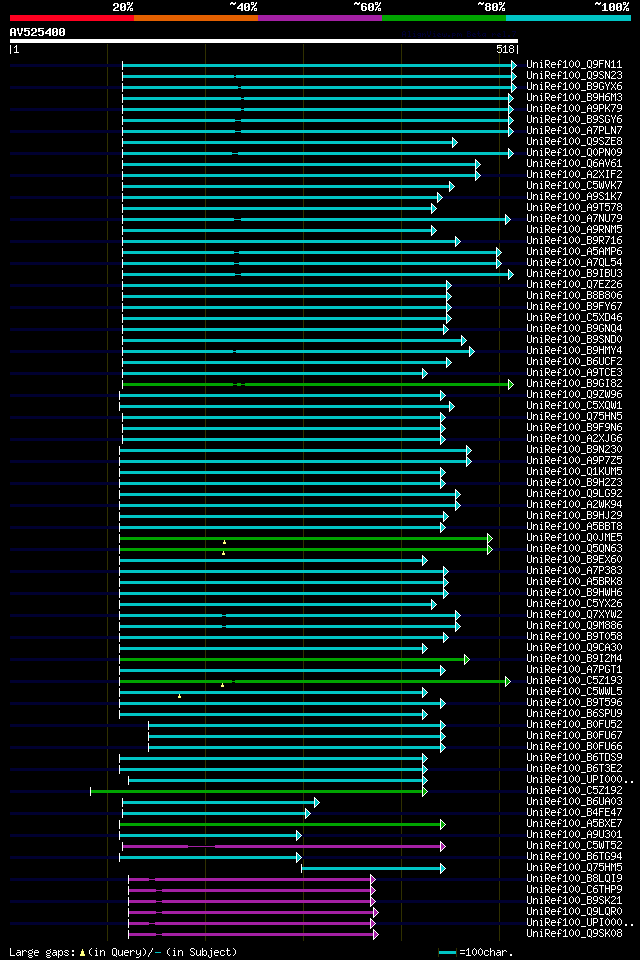Image resolution: width=640 pixels, height=960 pixels.
Task: Click the orange ~40% legend color segment
Action: 196,18
